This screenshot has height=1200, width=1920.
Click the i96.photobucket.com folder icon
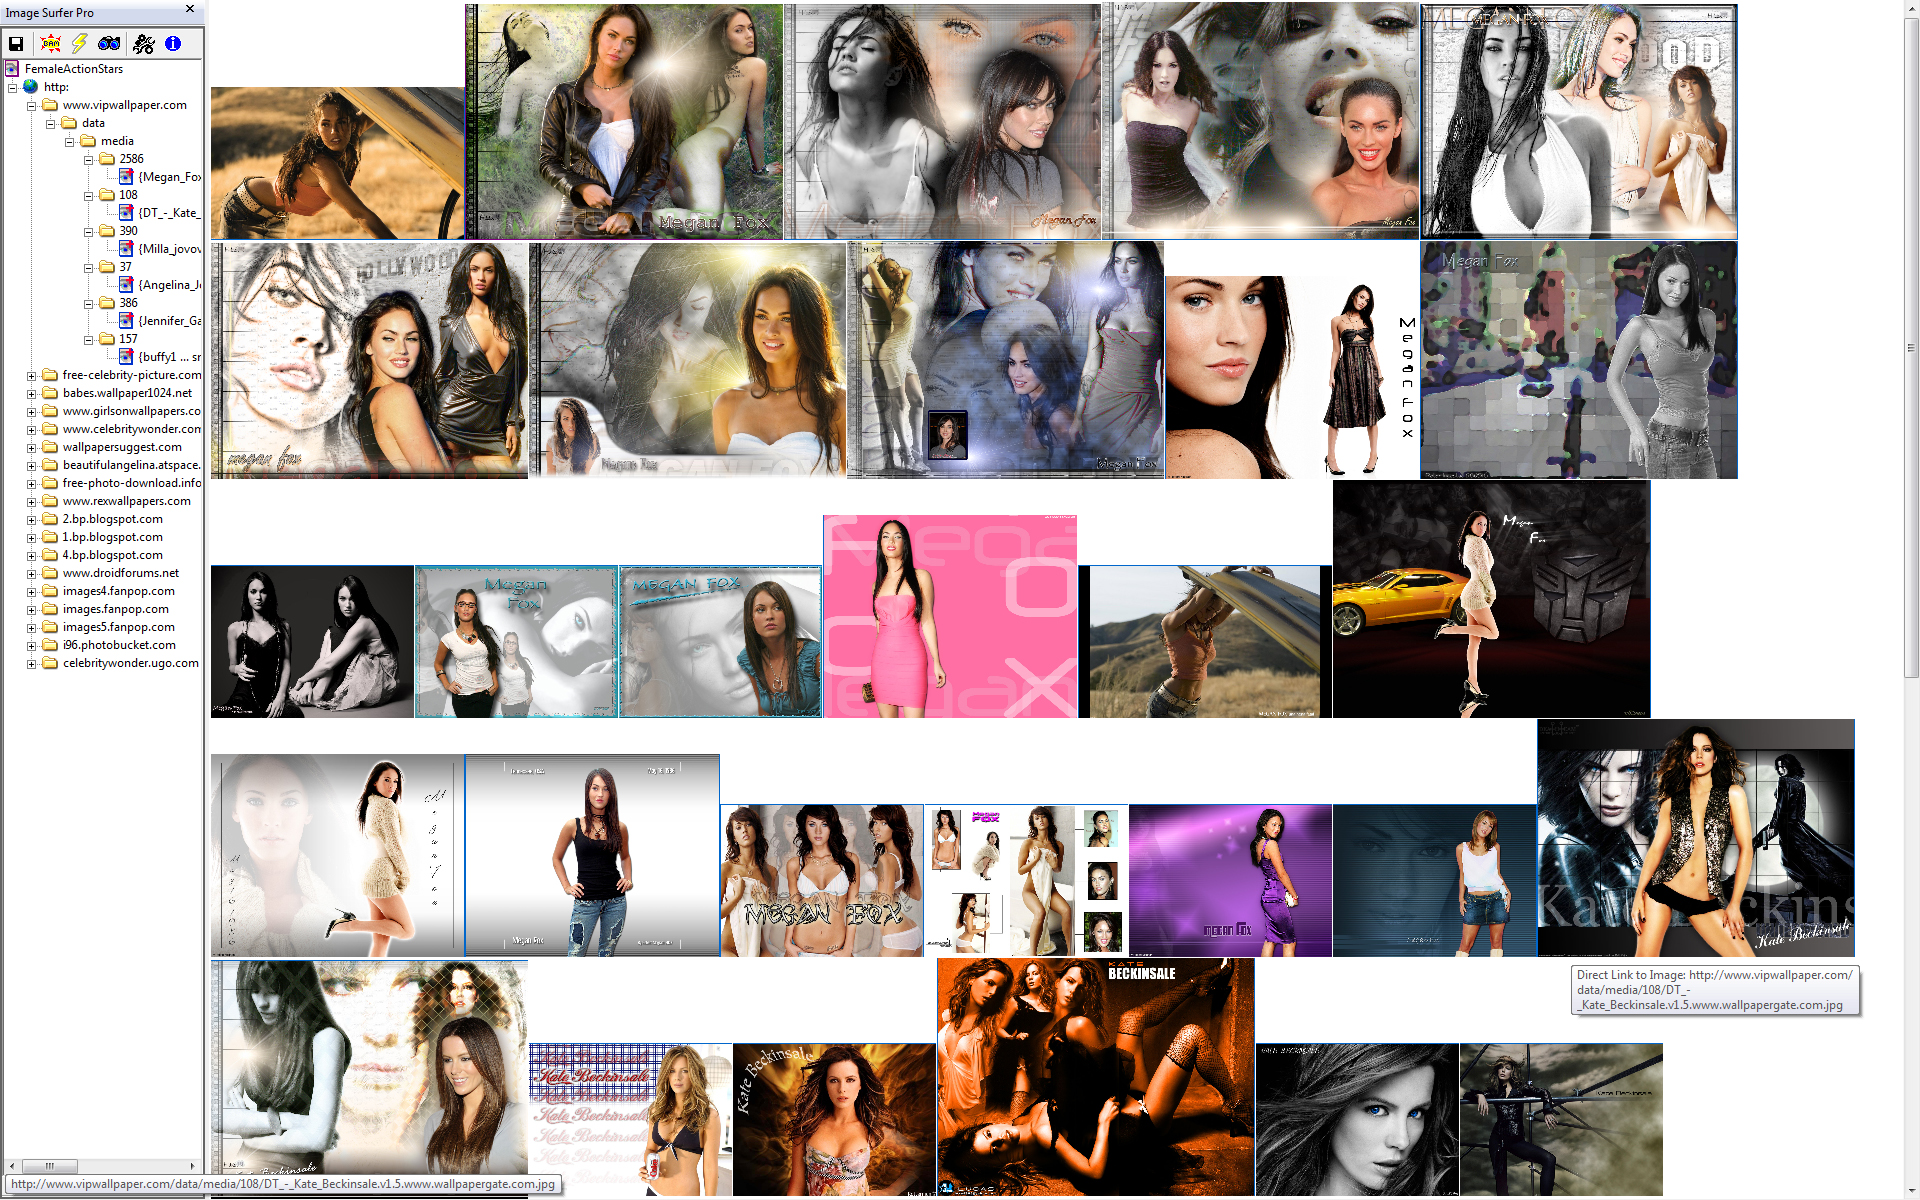(x=50, y=645)
